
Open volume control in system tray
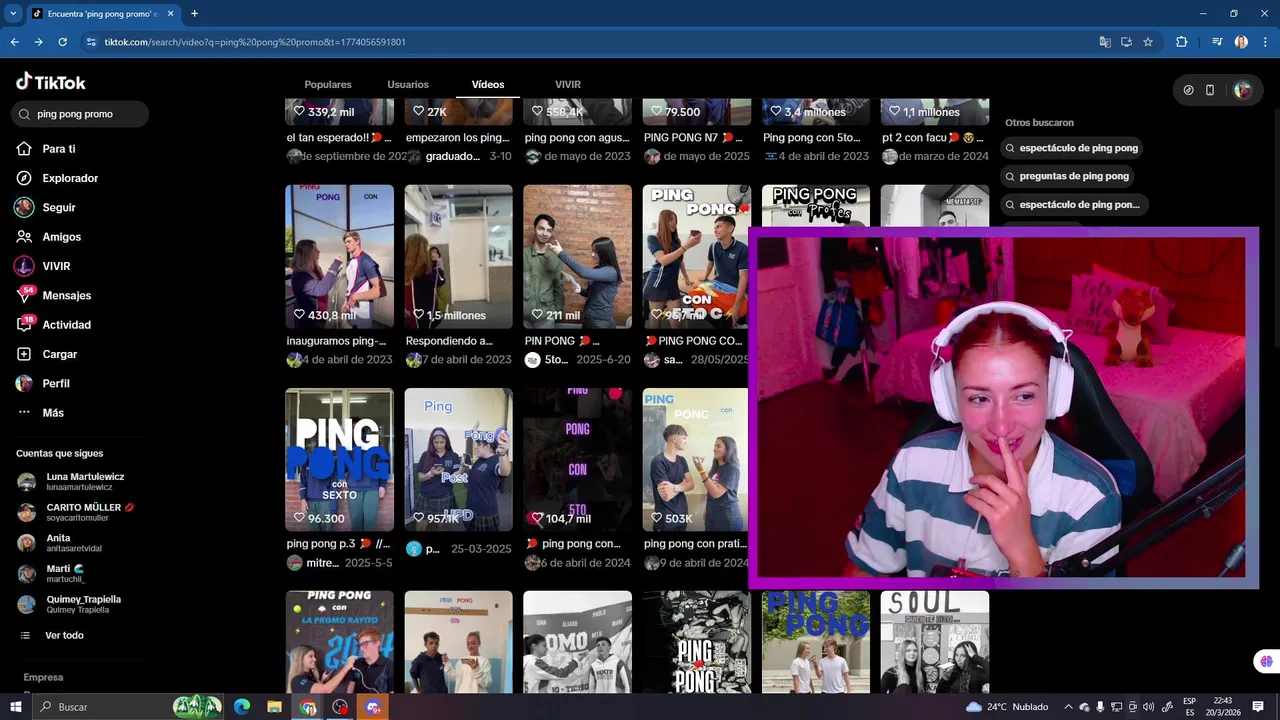click(1148, 707)
